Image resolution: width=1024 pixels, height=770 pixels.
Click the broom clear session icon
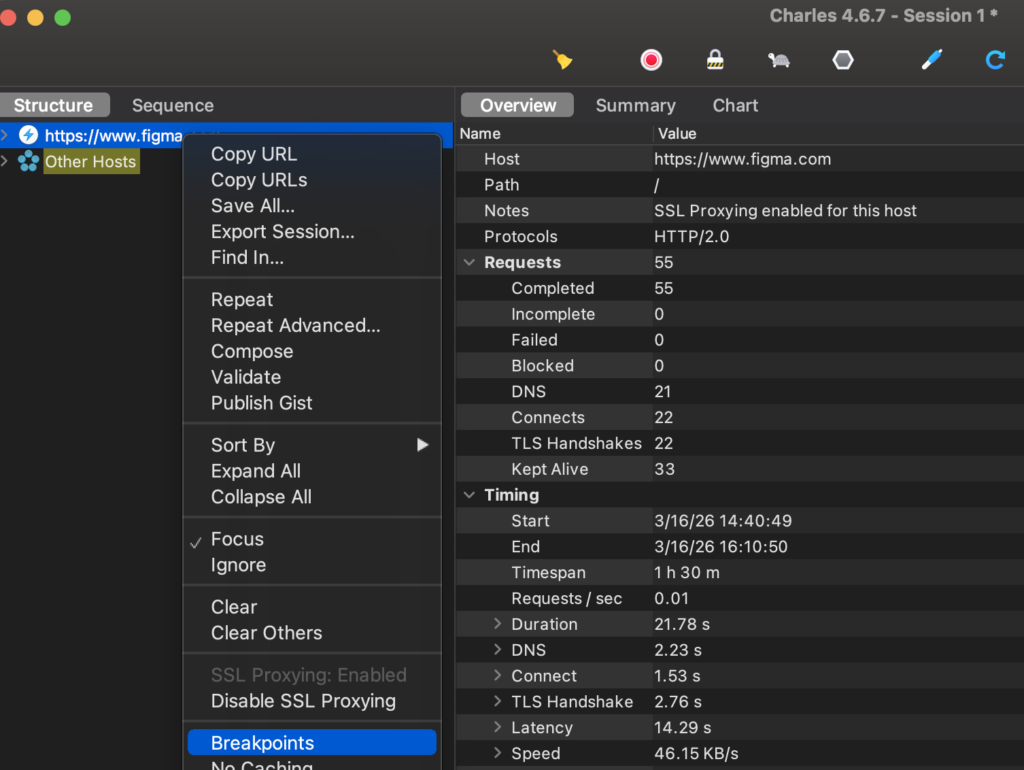tap(563, 60)
